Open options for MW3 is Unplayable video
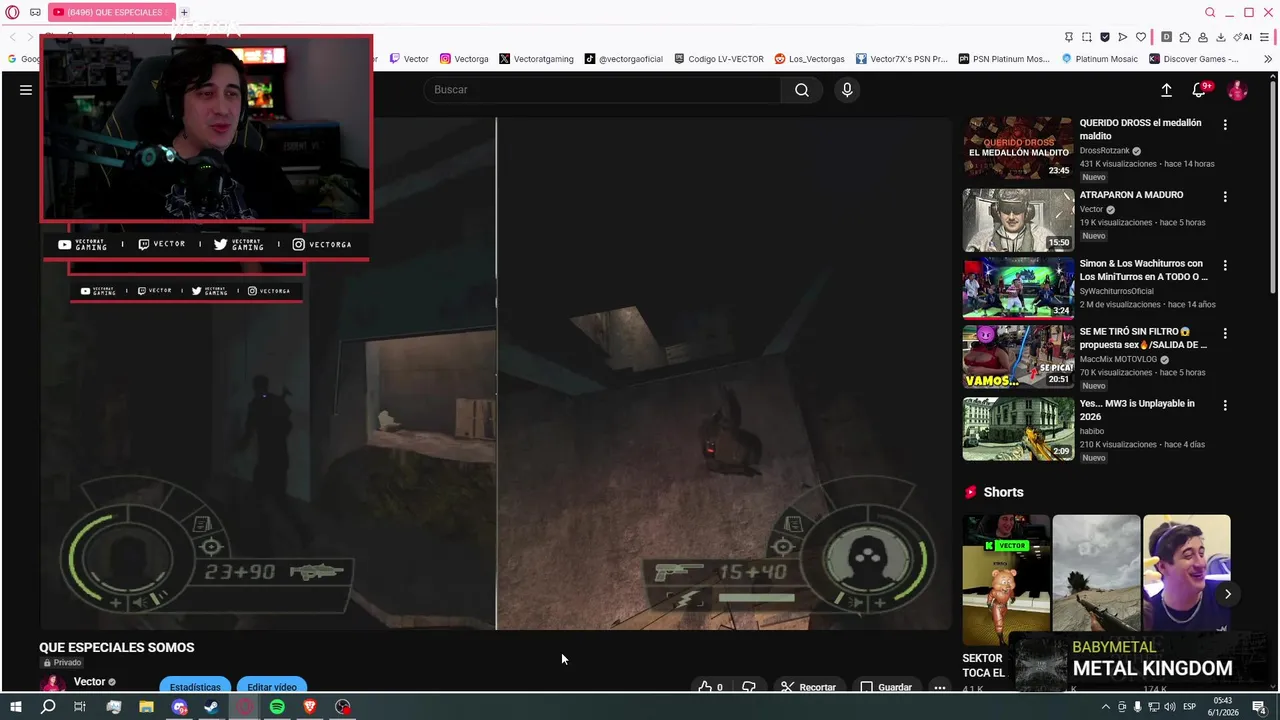The image size is (1280, 720). [1225, 405]
